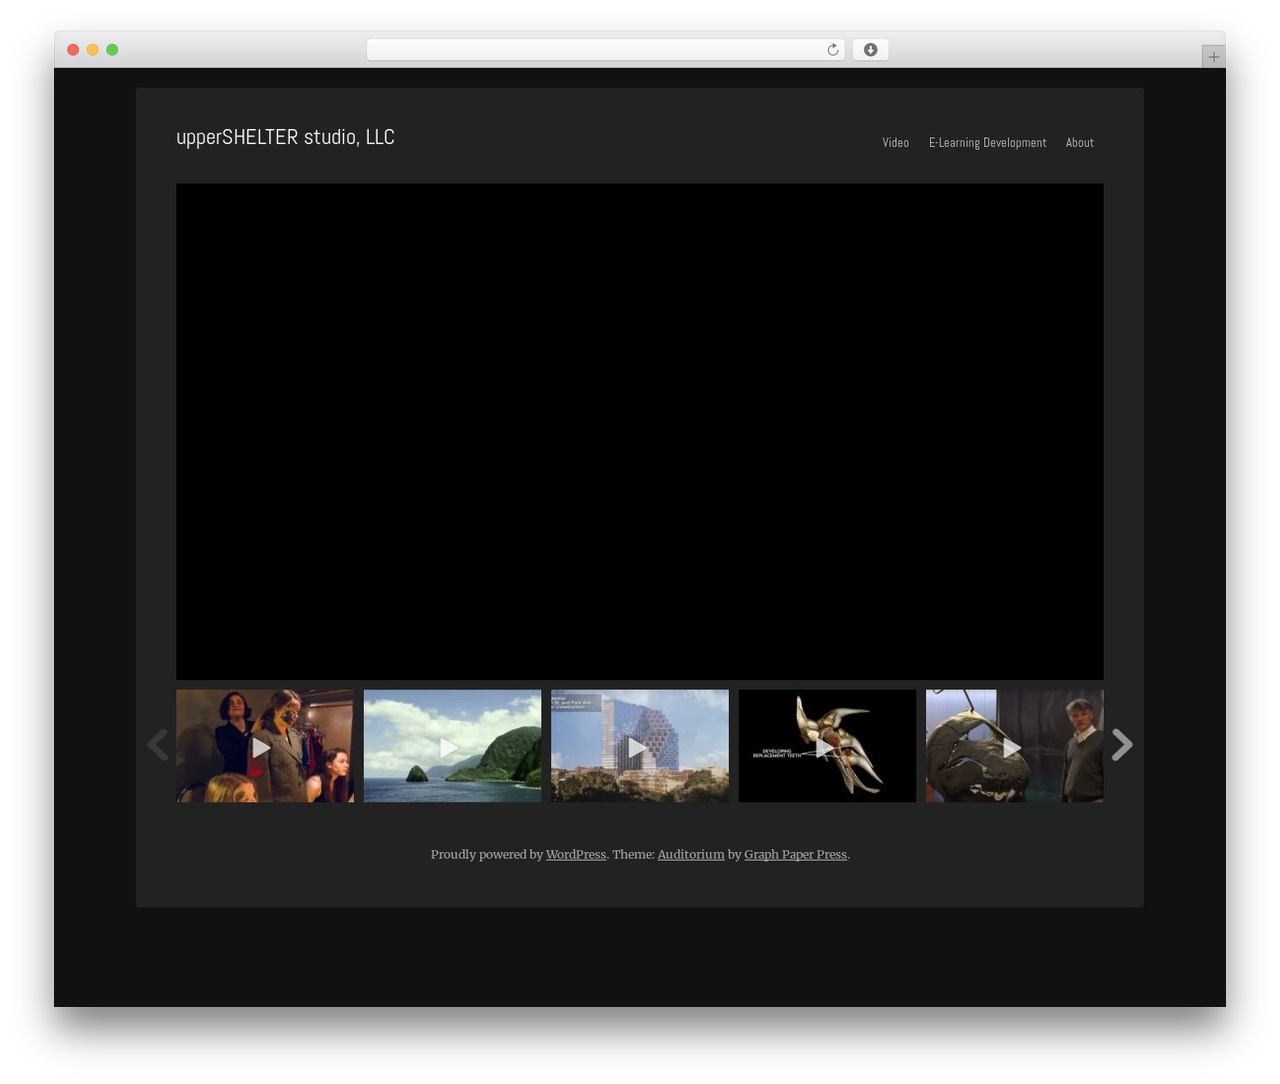Play the dinosaur skull and man thumbnail
This screenshot has height=1084, width=1280.
pos(1015,746)
